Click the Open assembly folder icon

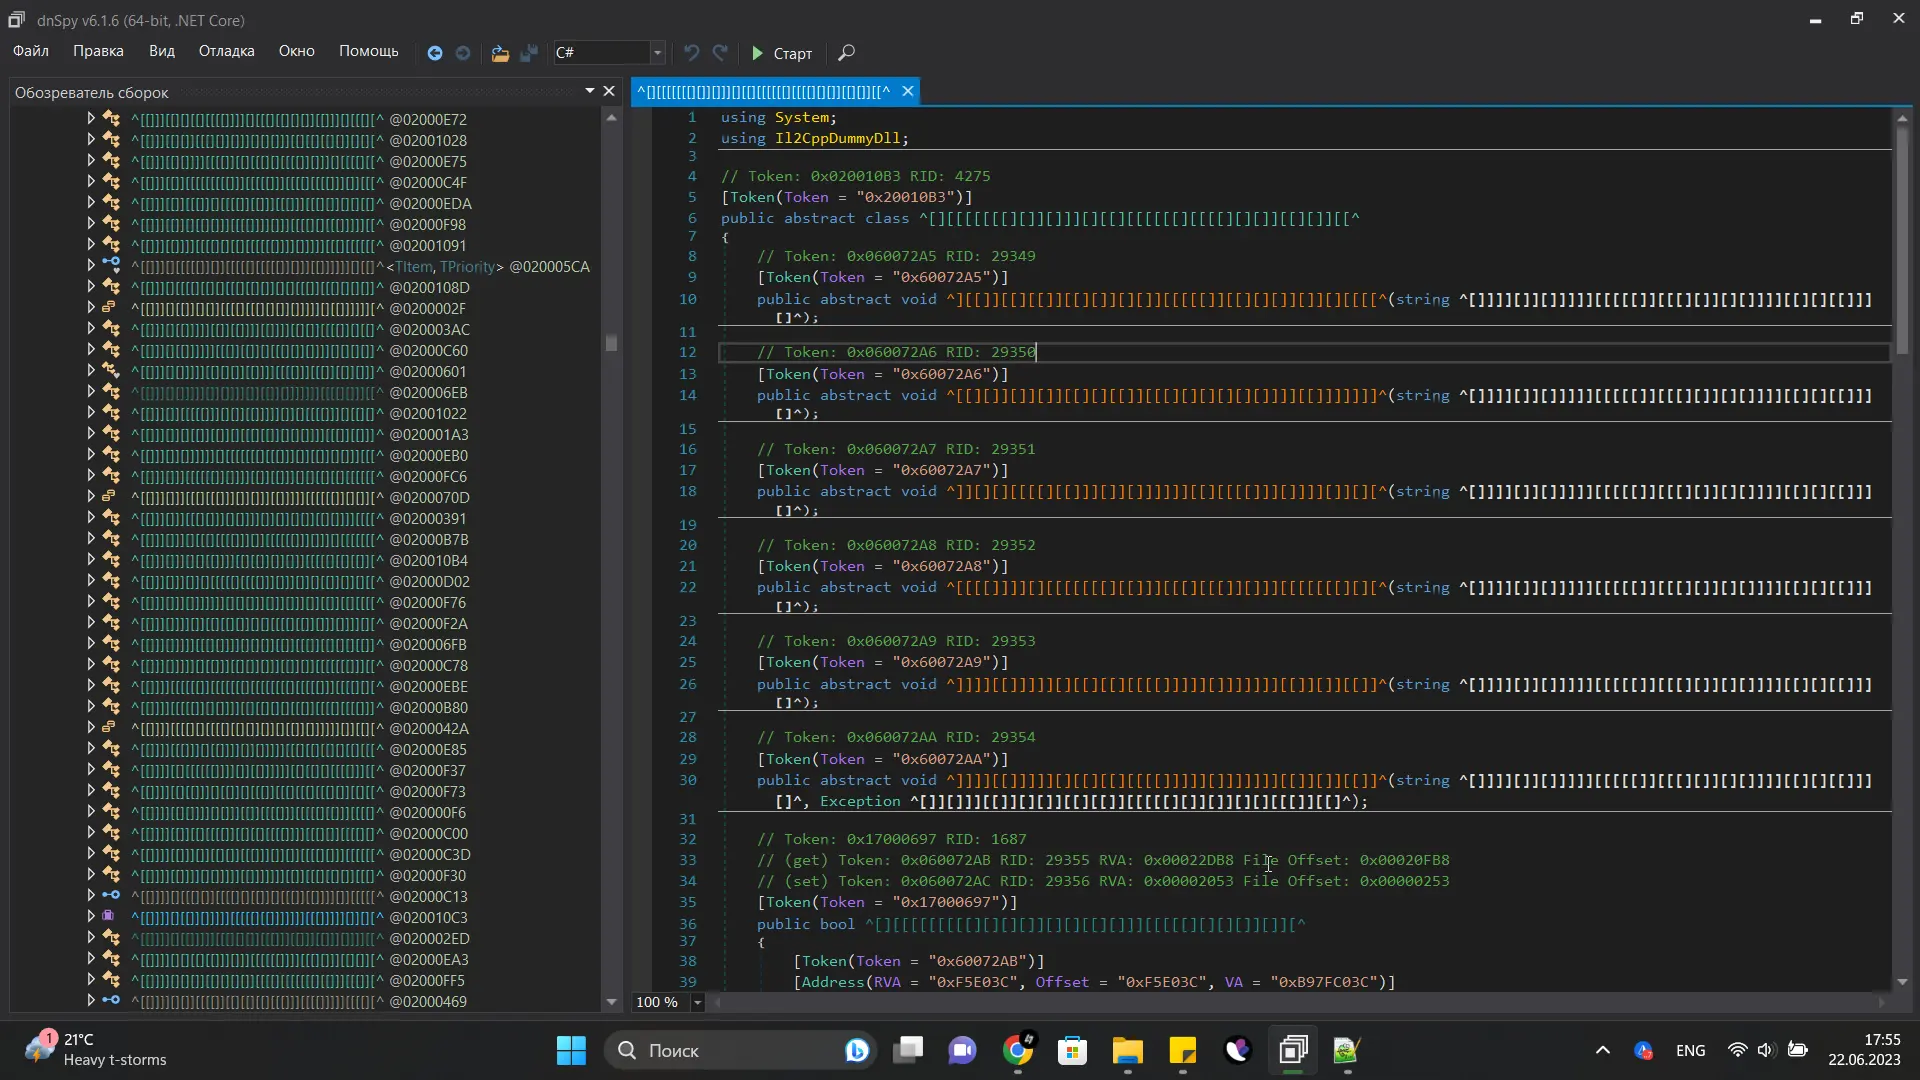coord(500,53)
